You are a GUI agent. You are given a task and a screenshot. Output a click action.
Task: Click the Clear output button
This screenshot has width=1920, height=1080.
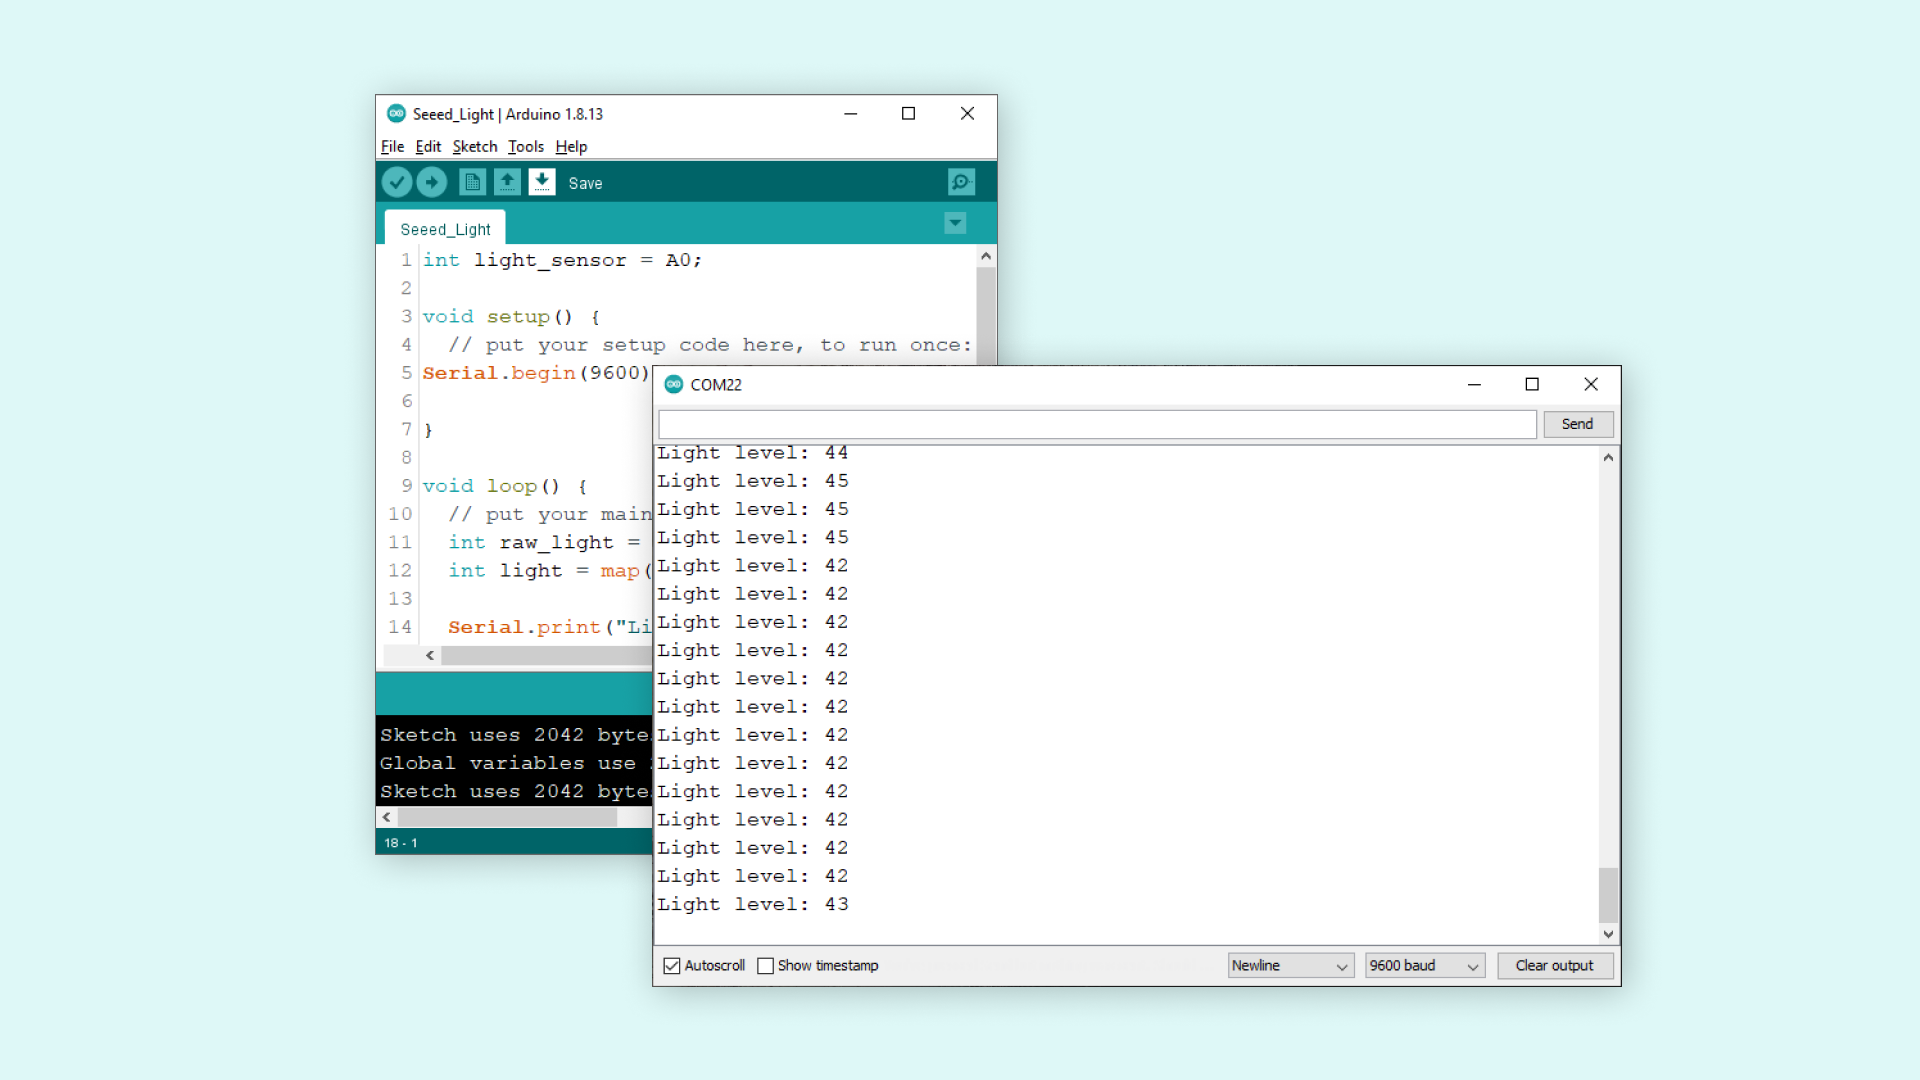tap(1555, 965)
